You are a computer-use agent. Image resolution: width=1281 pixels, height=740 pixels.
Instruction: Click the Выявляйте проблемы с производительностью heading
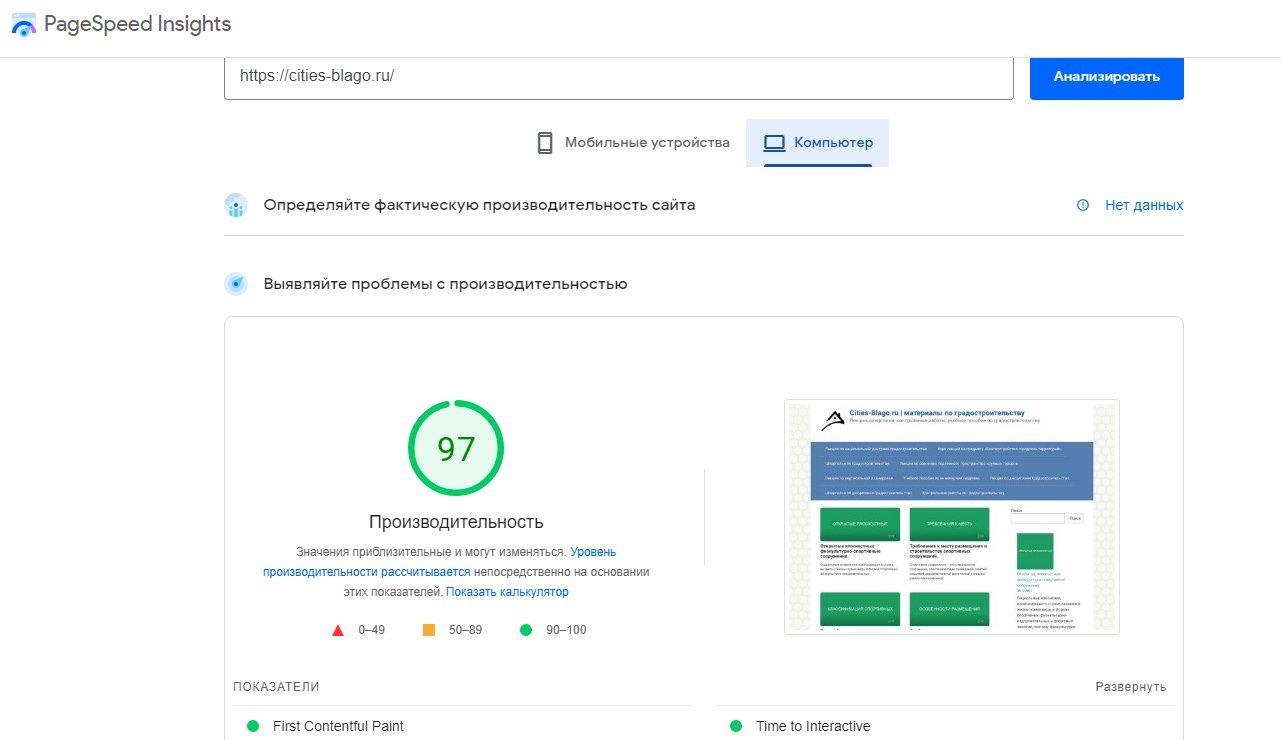point(445,284)
